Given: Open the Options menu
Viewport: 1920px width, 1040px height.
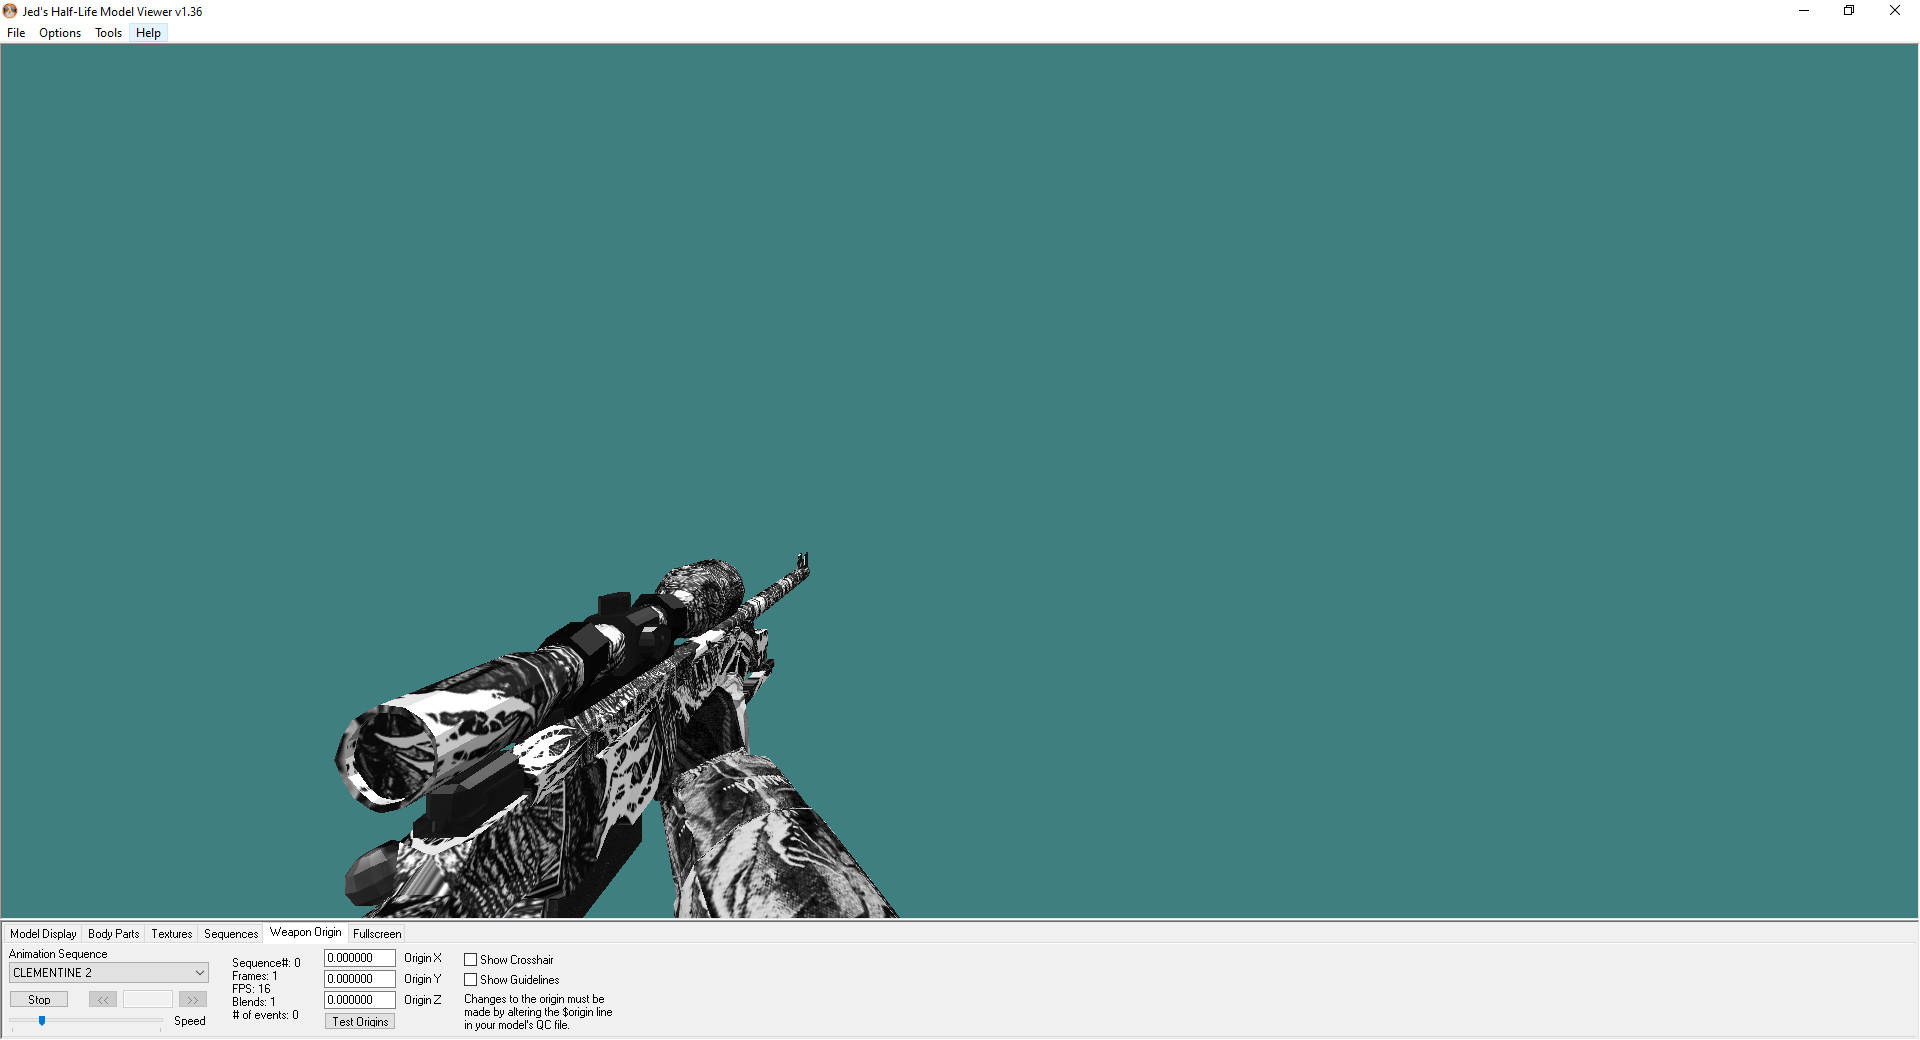Looking at the screenshot, I should 60,33.
